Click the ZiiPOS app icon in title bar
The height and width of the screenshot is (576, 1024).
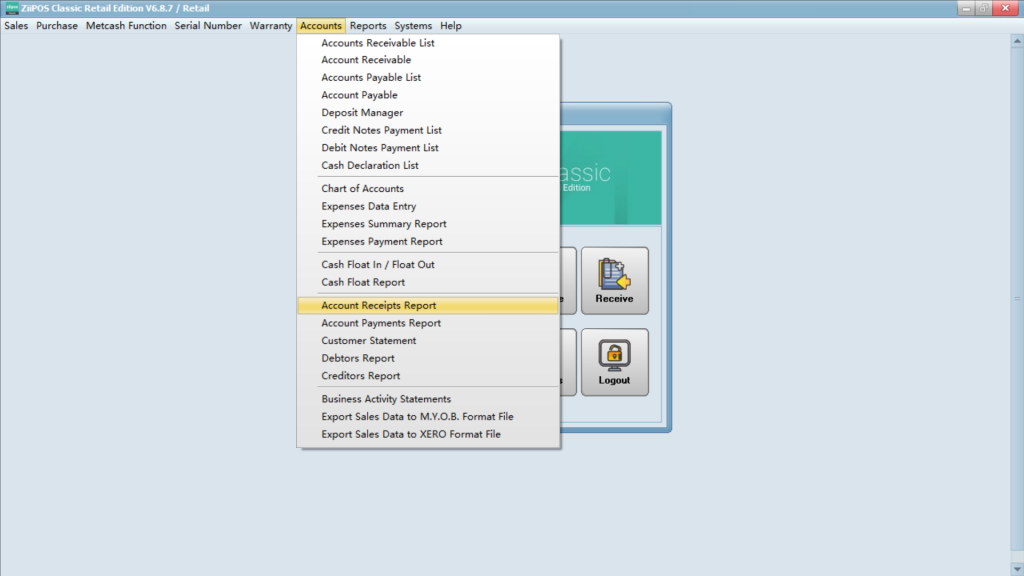pyautogui.click(x=11, y=8)
